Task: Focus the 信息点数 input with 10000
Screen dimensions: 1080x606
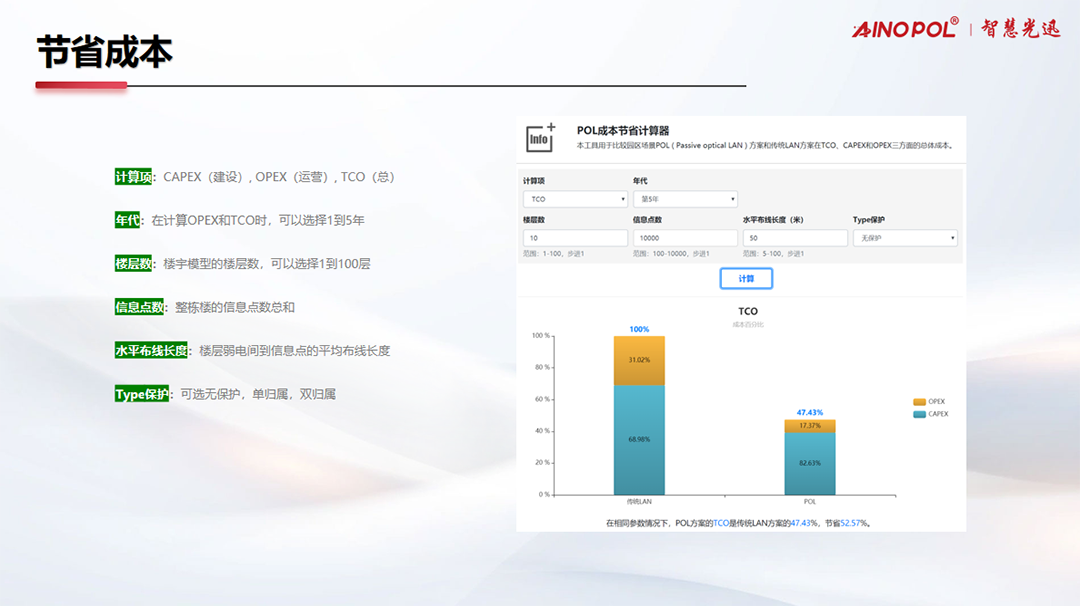Action: [x=684, y=238]
